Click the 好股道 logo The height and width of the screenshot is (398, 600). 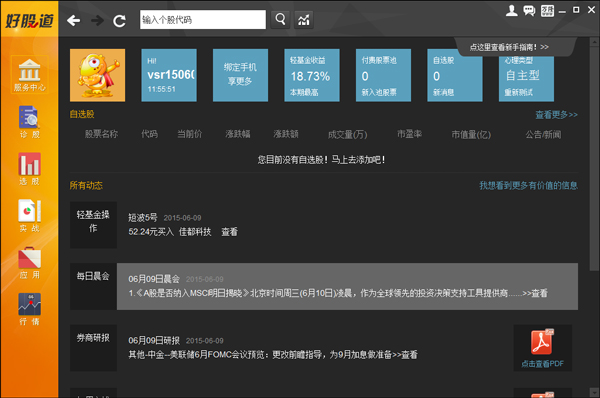(x=29, y=21)
